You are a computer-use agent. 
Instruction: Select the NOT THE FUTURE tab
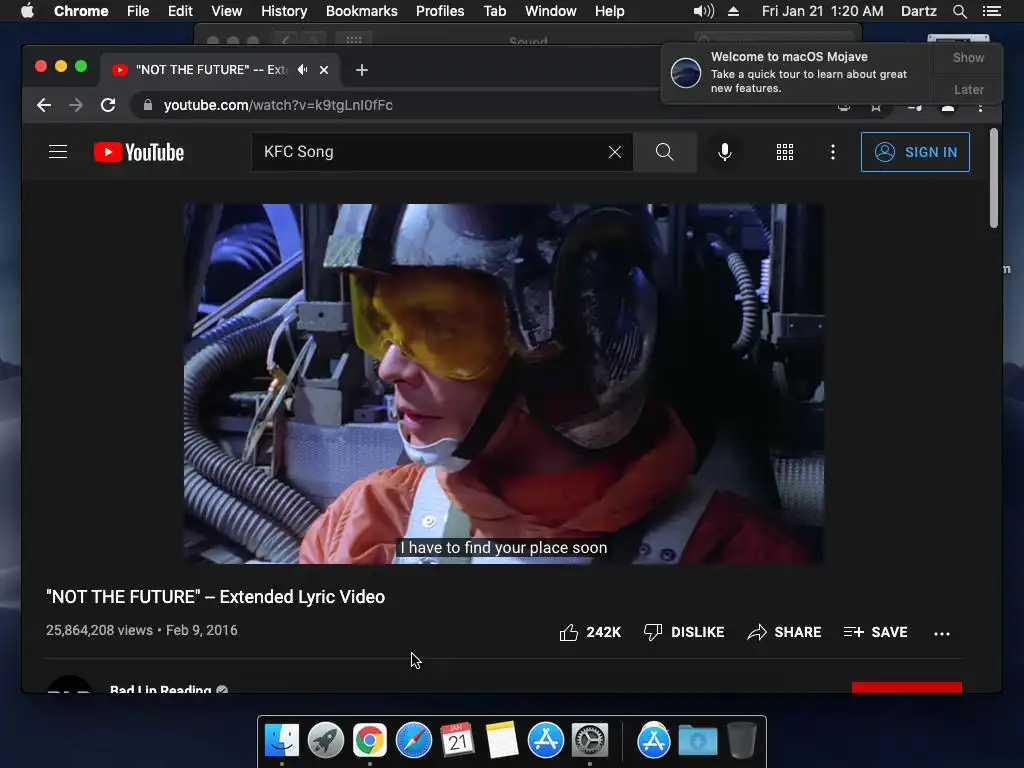click(x=219, y=69)
